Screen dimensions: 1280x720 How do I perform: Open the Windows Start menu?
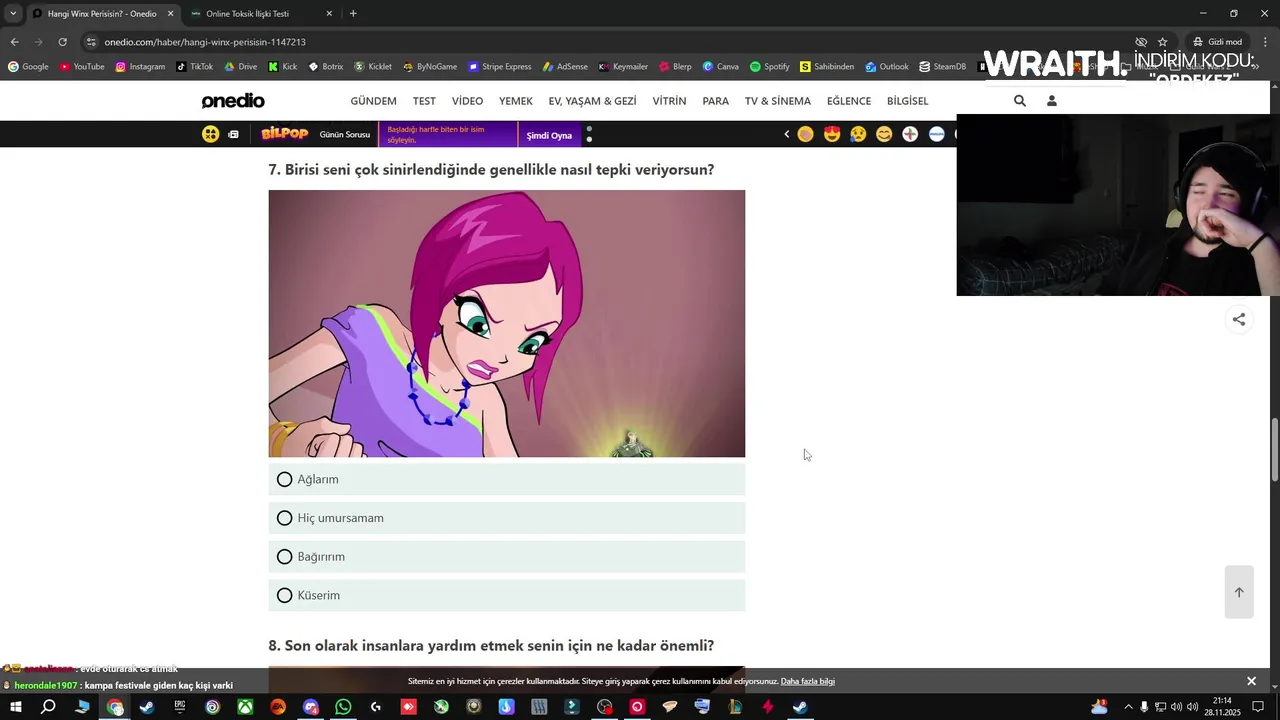point(16,707)
